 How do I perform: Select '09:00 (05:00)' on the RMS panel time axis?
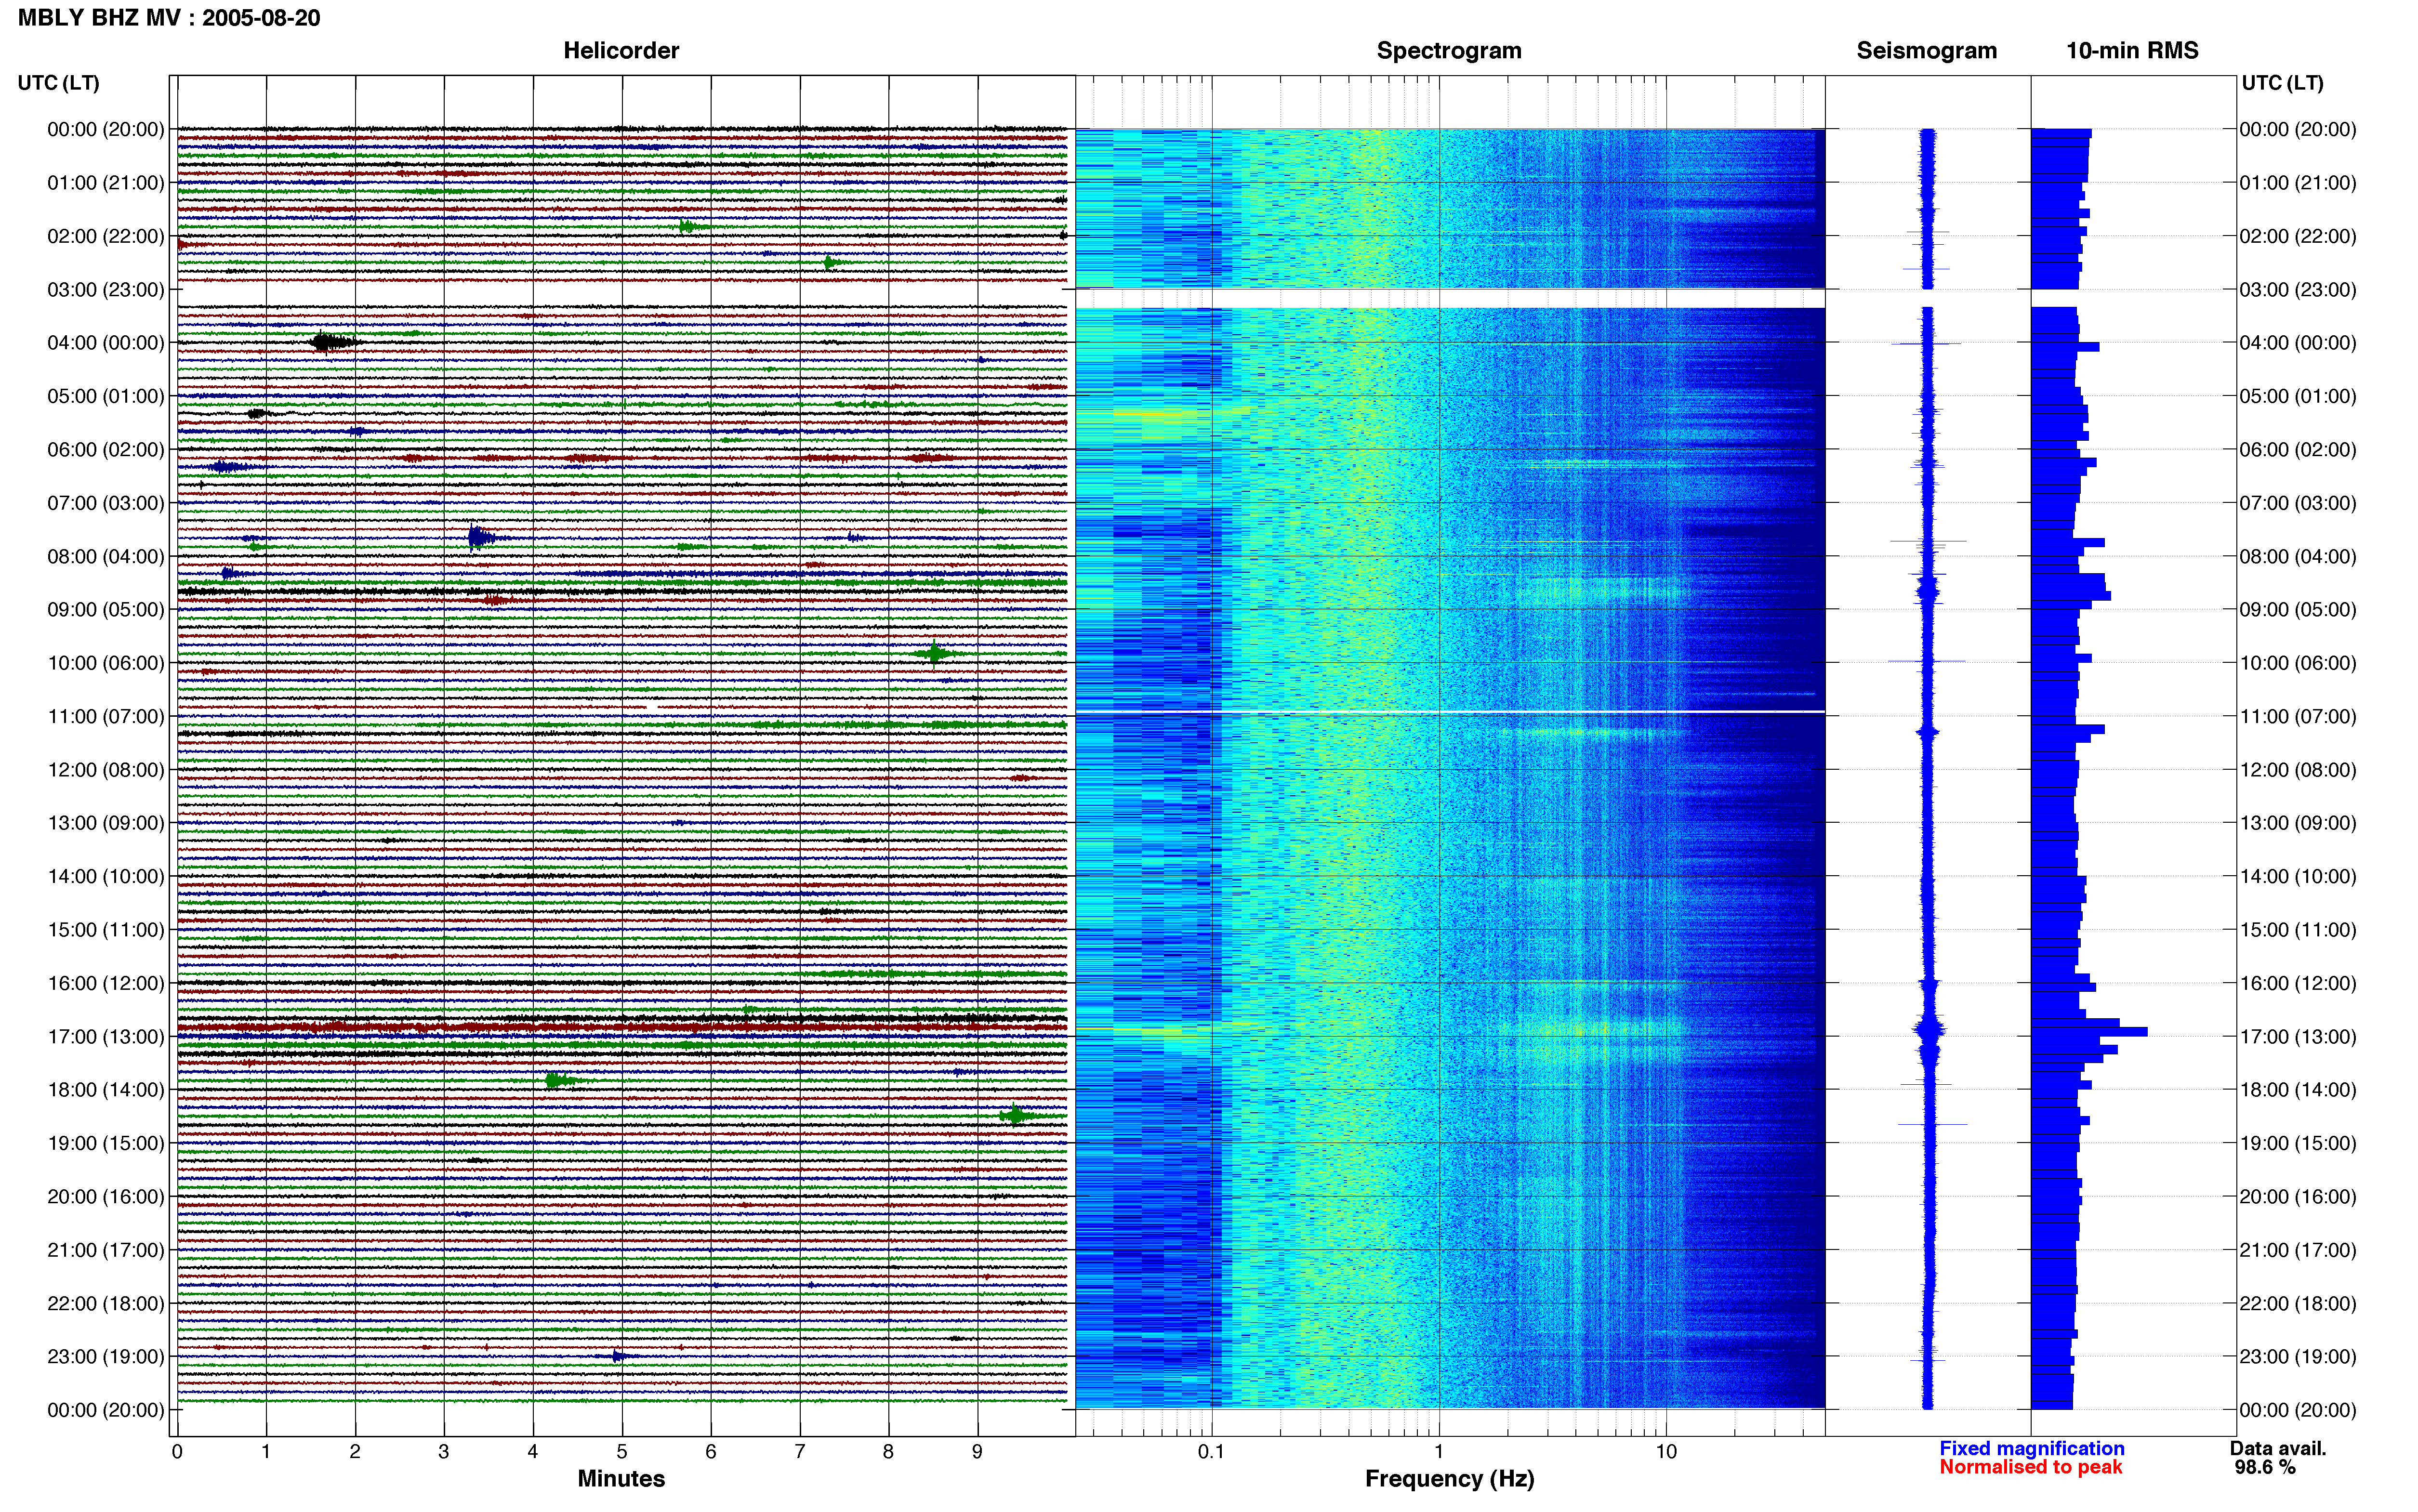click(x=2298, y=610)
